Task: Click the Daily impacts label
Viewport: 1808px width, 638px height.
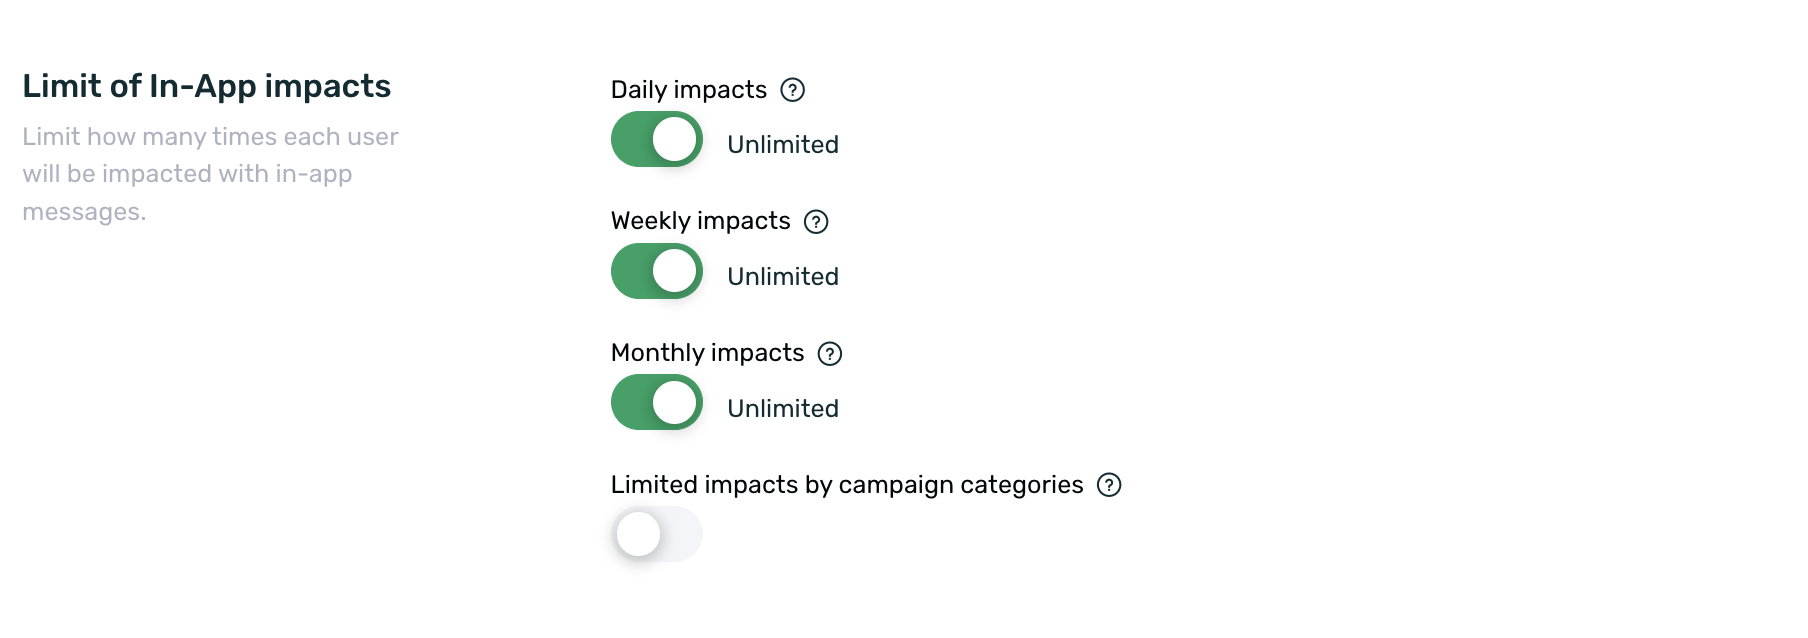Action: coord(688,90)
